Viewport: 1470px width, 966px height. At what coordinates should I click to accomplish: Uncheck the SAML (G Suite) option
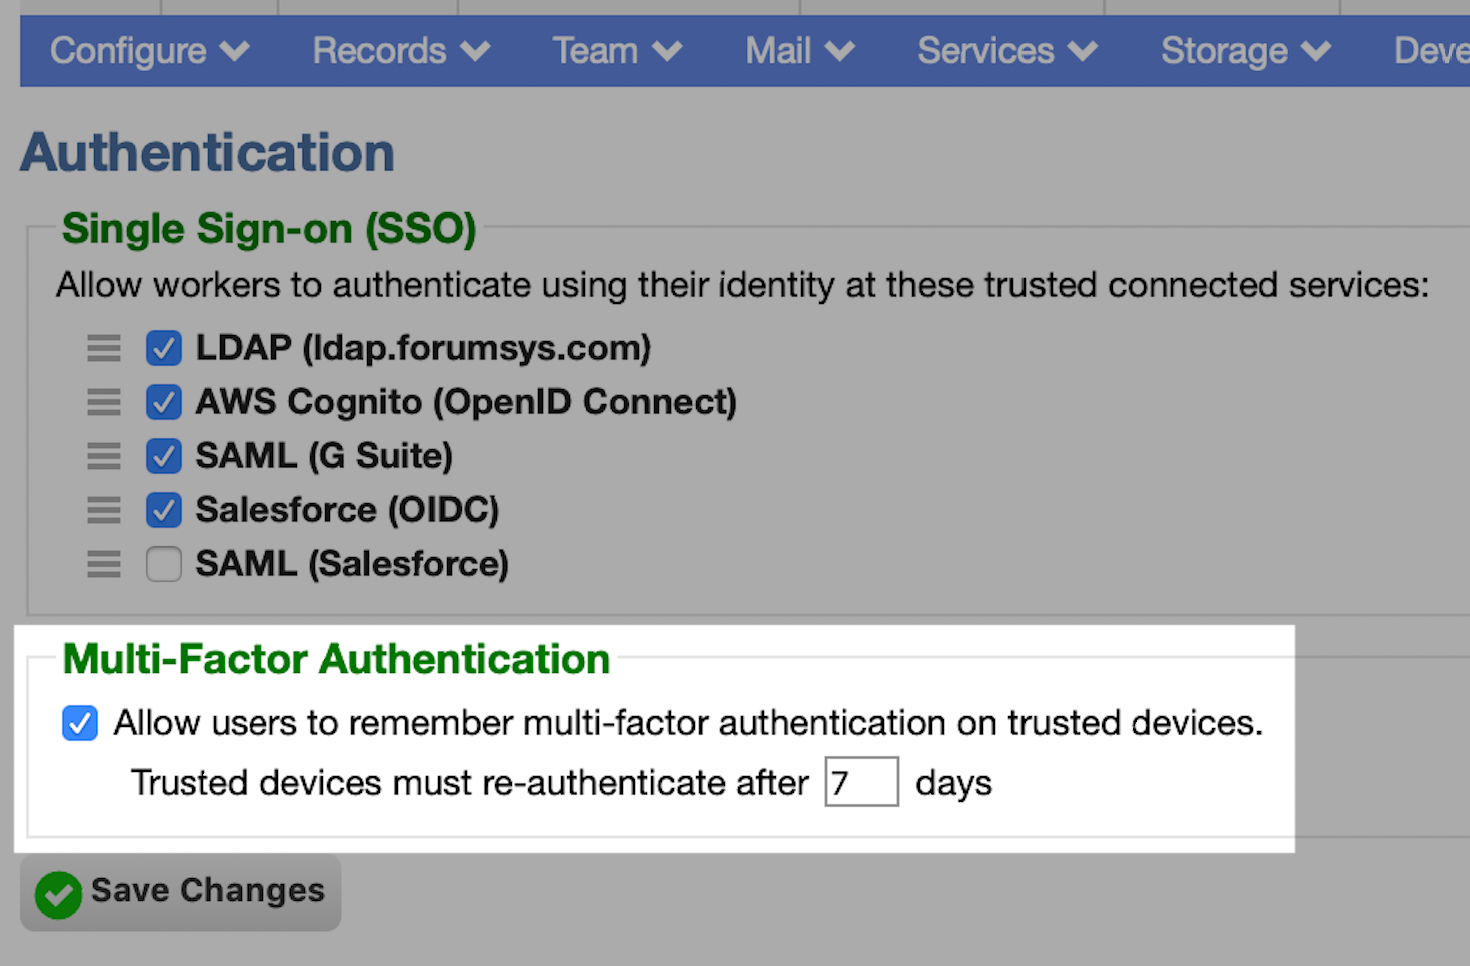(164, 456)
